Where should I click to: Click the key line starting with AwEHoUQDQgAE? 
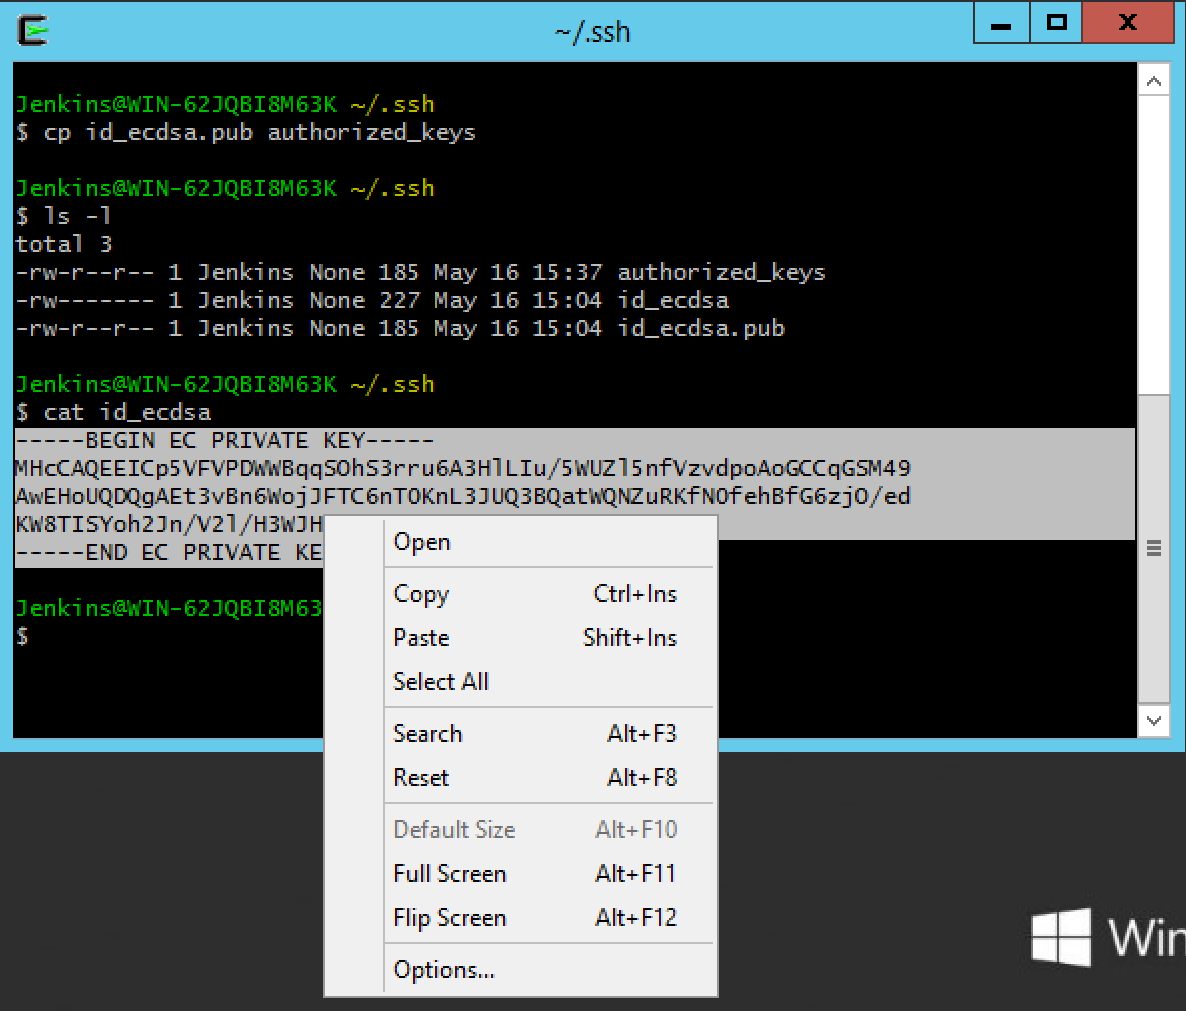(x=463, y=496)
